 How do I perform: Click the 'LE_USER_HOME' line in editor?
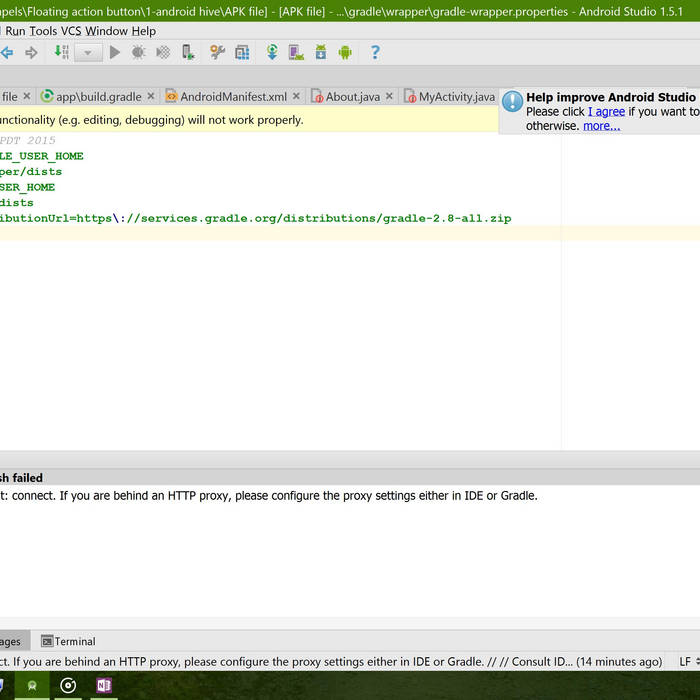point(42,156)
